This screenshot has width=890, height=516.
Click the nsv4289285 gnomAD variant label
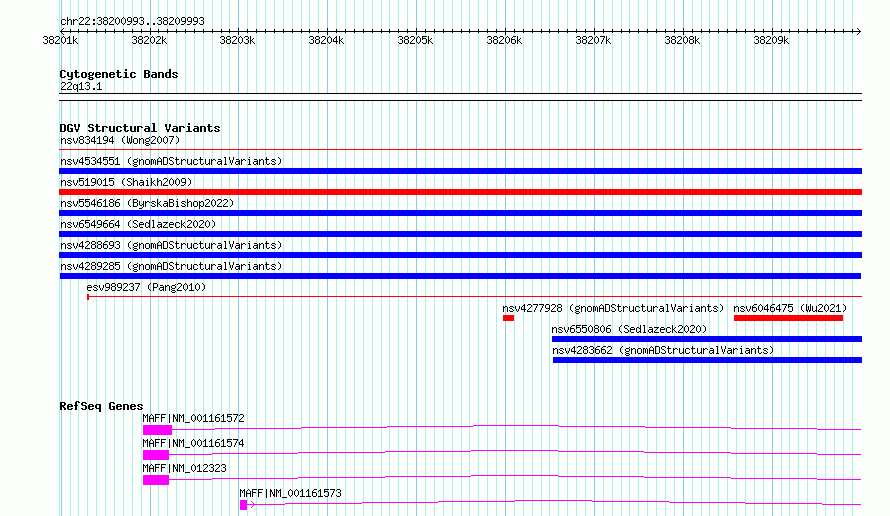(x=171, y=266)
